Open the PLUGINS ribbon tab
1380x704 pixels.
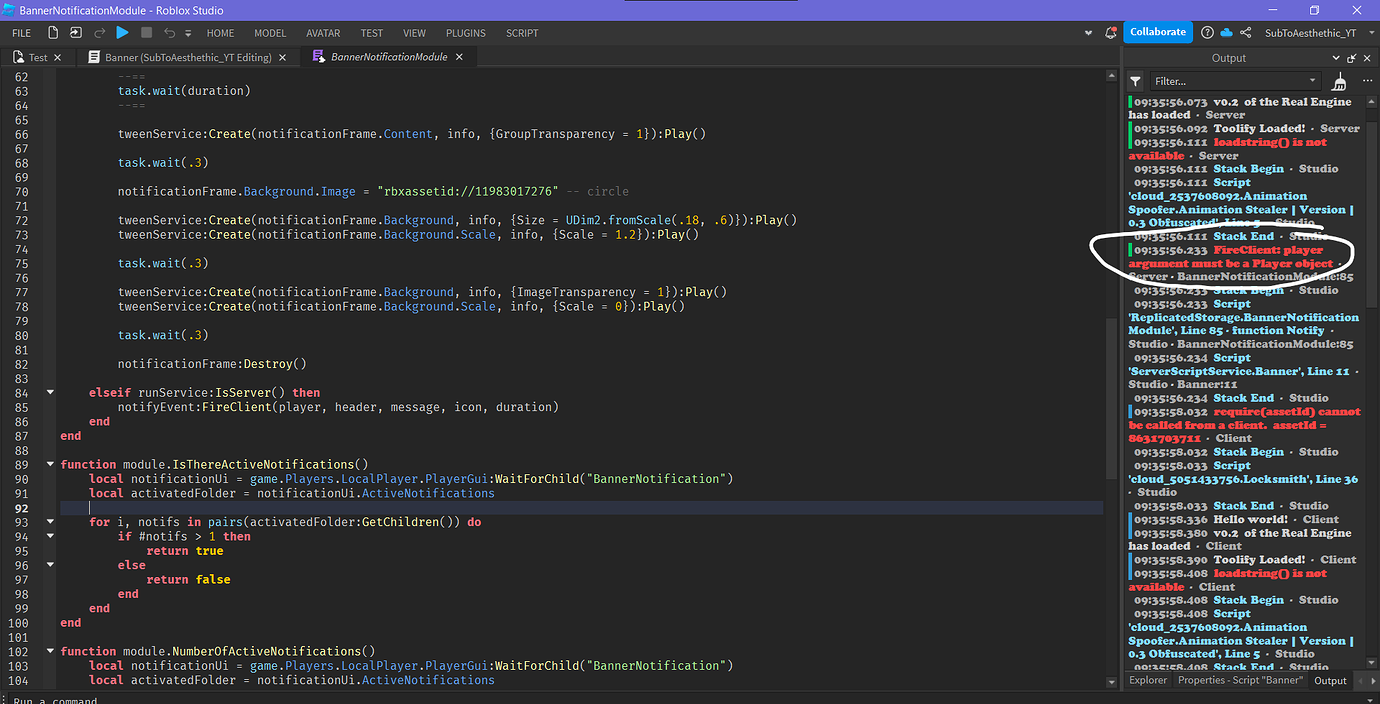click(x=466, y=33)
